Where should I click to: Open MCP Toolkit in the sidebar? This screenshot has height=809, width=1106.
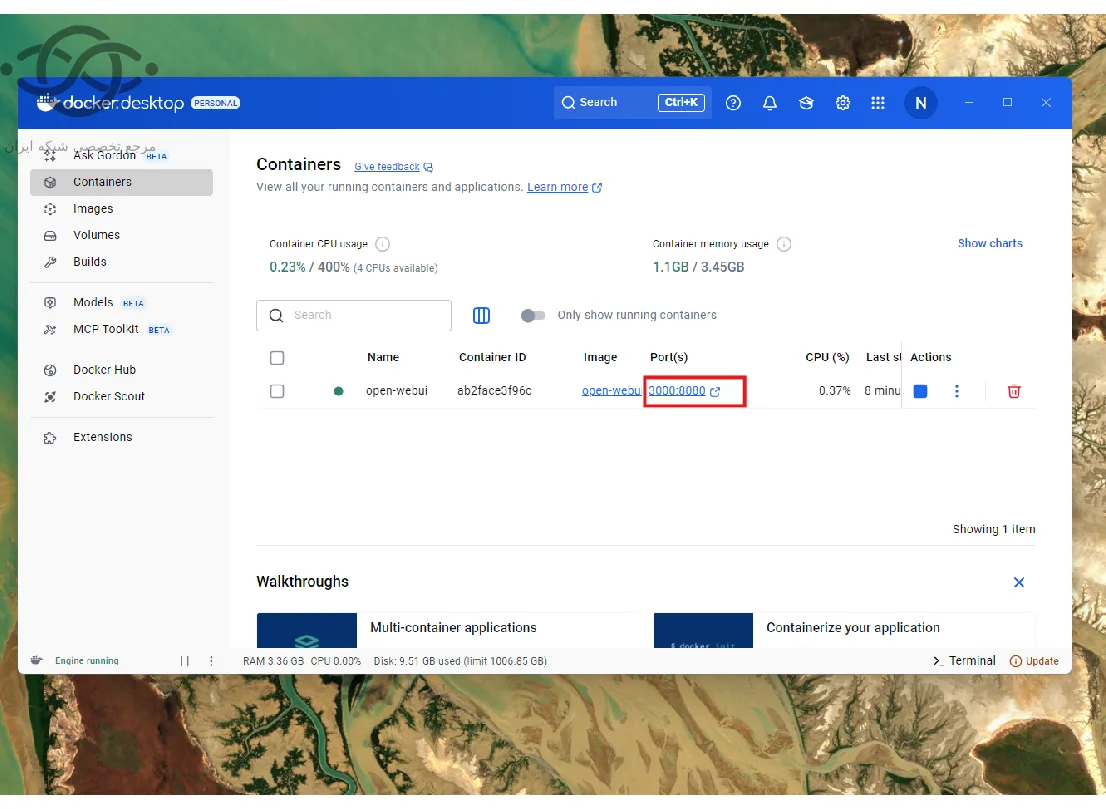pos(121,329)
